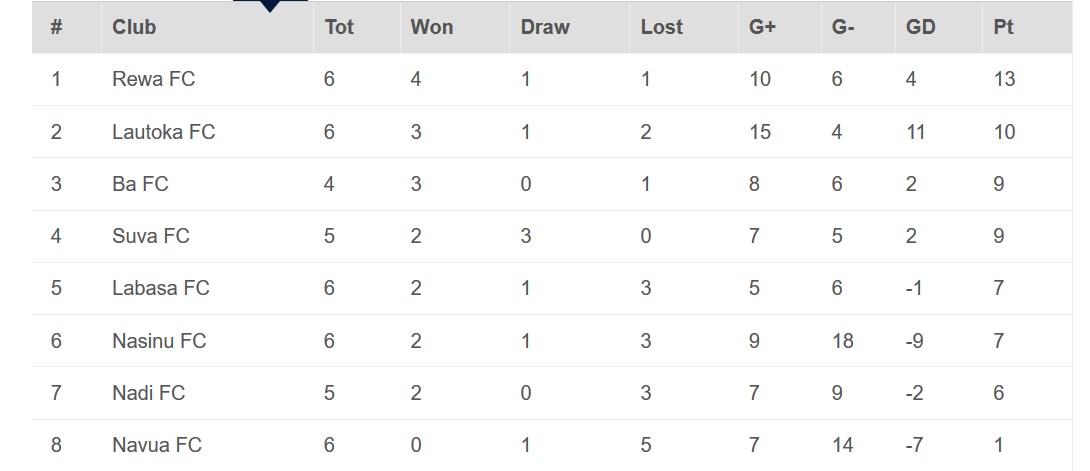Click the # rank column header
This screenshot has width=1090, height=471.
tap(56, 28)
